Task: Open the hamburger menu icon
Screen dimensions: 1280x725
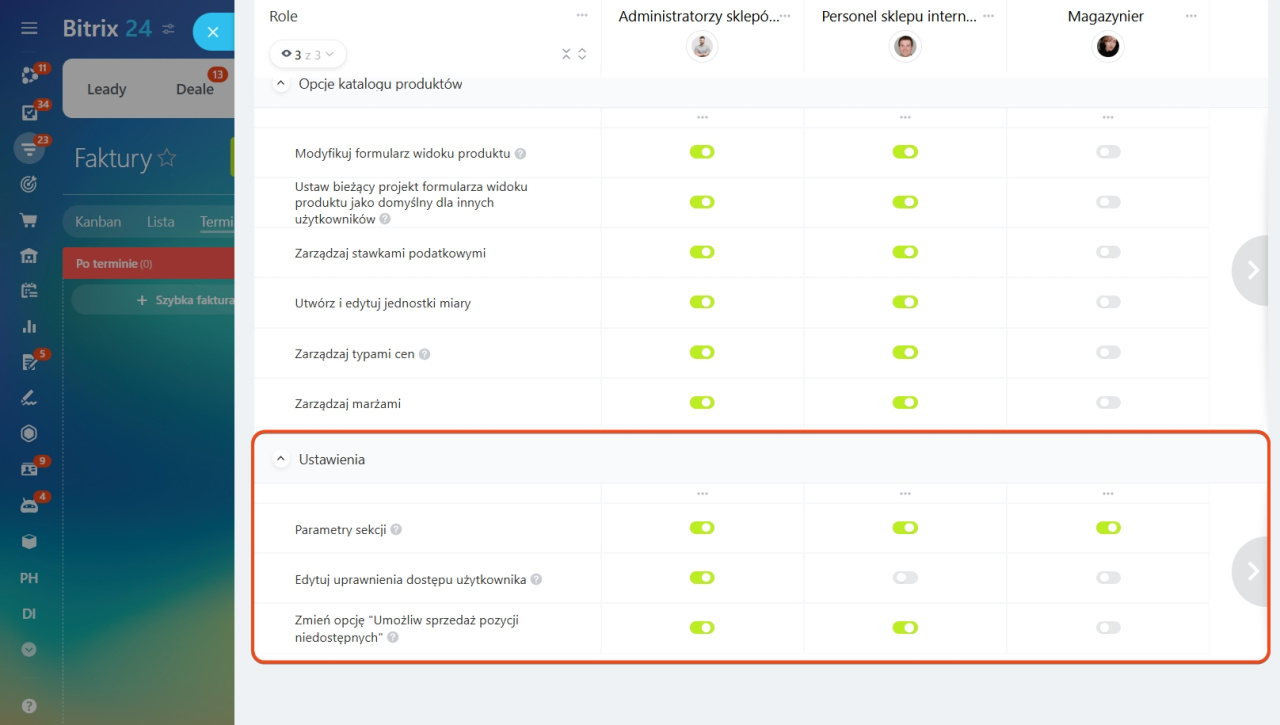Action: coord(29,28)
